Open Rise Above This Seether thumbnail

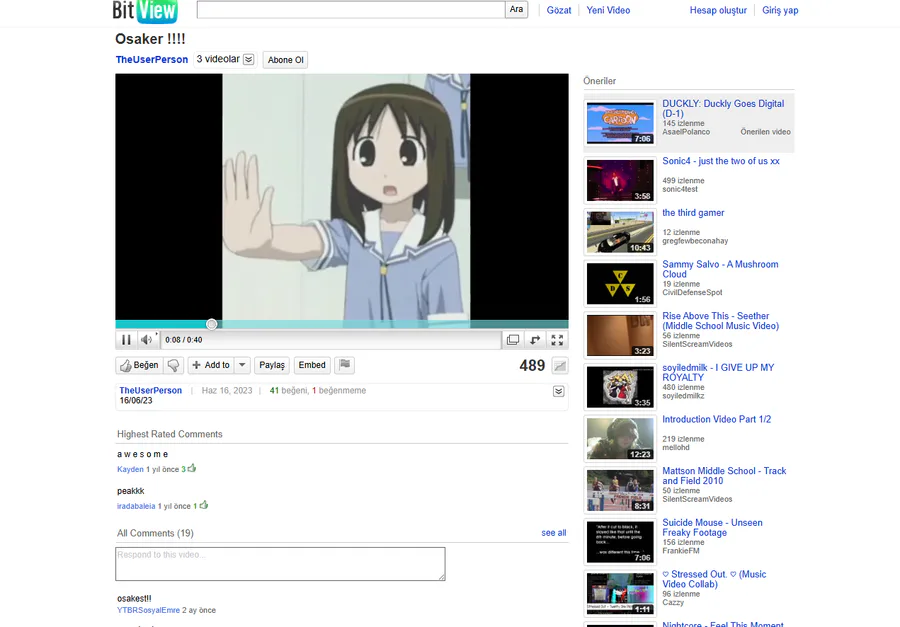tap(620, 335)
